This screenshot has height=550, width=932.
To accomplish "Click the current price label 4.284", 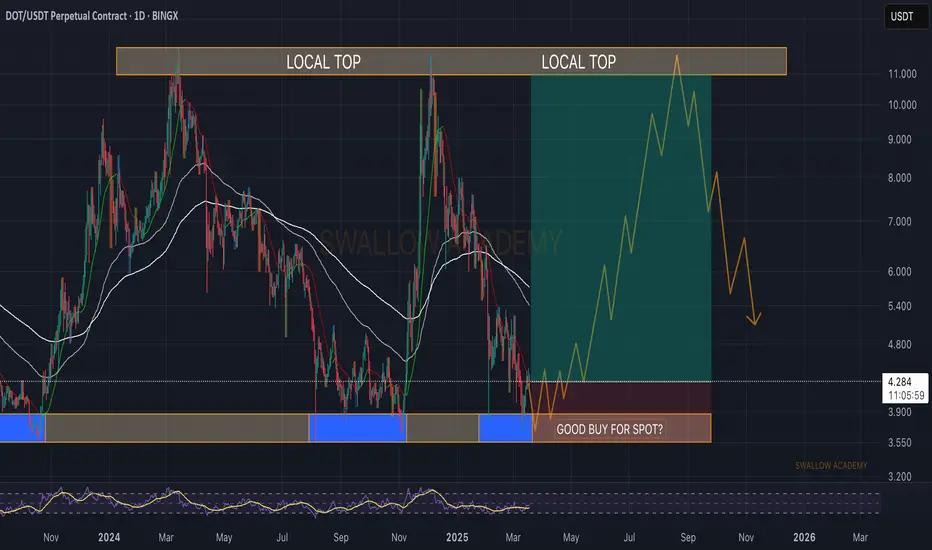I will (x=899, y=382).
